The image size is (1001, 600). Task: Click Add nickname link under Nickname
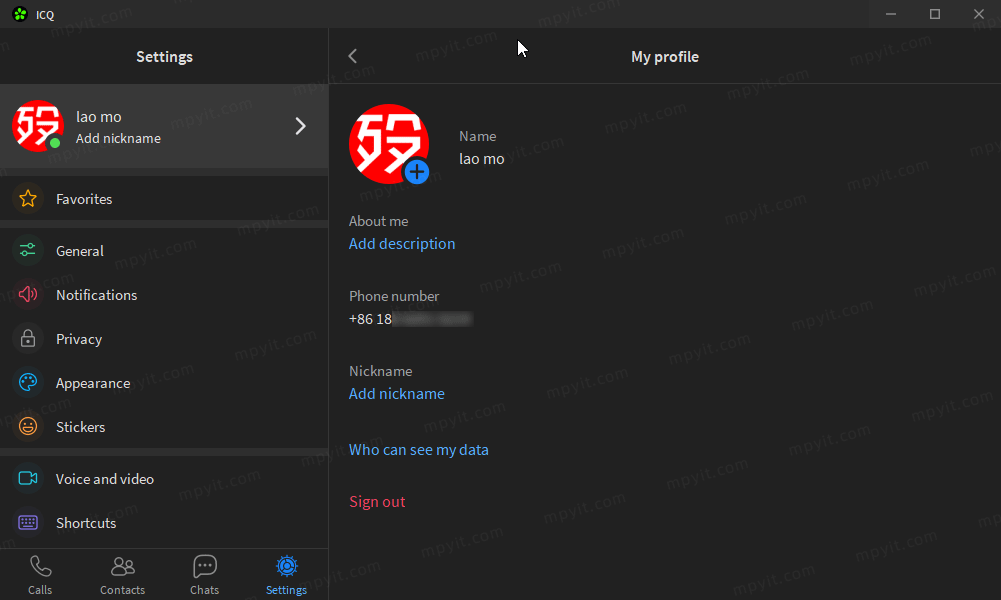pyautogui.click(x=396, y=394)
